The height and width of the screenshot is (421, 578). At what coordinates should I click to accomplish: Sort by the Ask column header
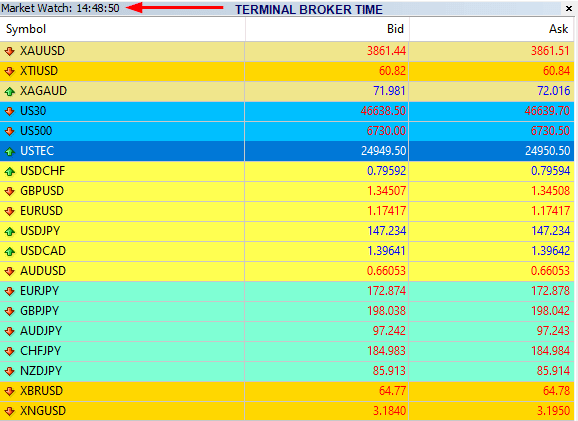(491, 29)
